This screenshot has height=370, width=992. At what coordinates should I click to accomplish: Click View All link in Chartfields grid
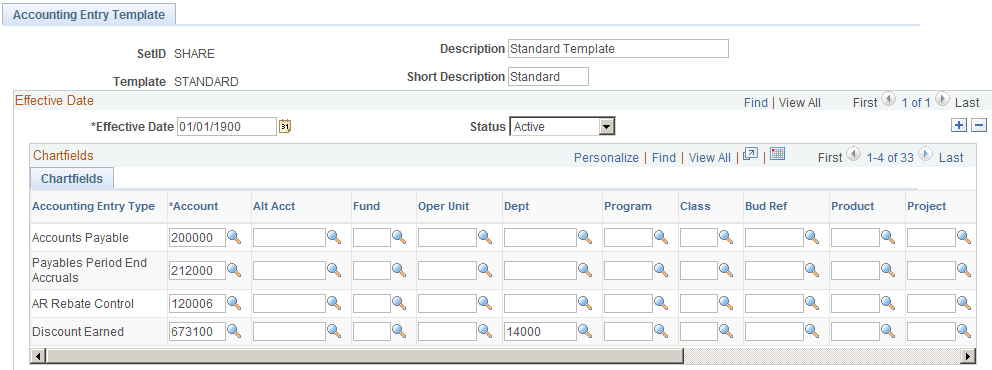[710, 158]
